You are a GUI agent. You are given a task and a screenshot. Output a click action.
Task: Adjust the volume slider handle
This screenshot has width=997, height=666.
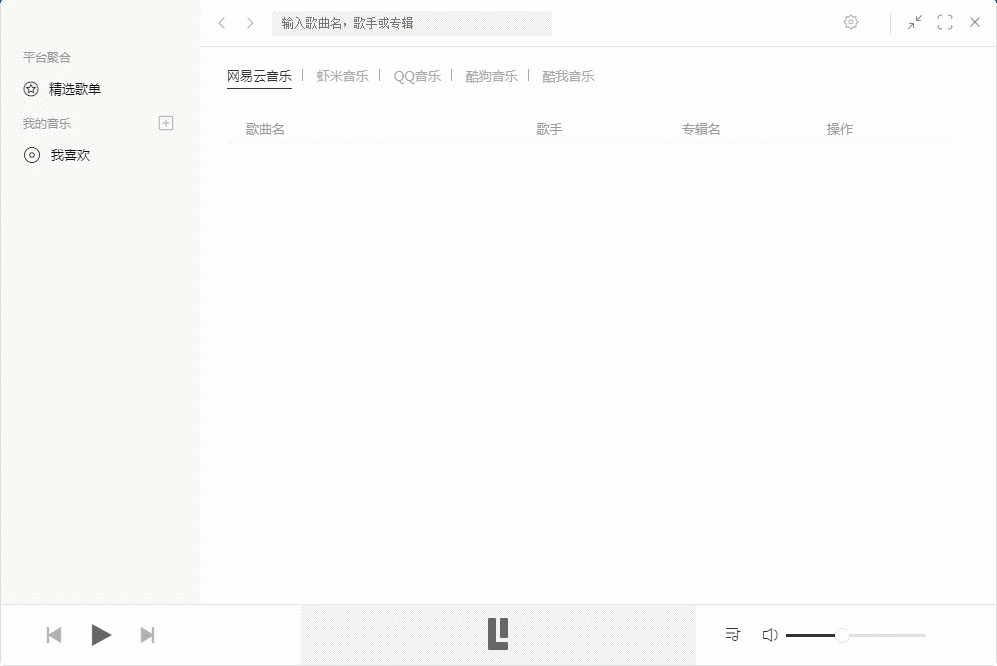(843, 634)
